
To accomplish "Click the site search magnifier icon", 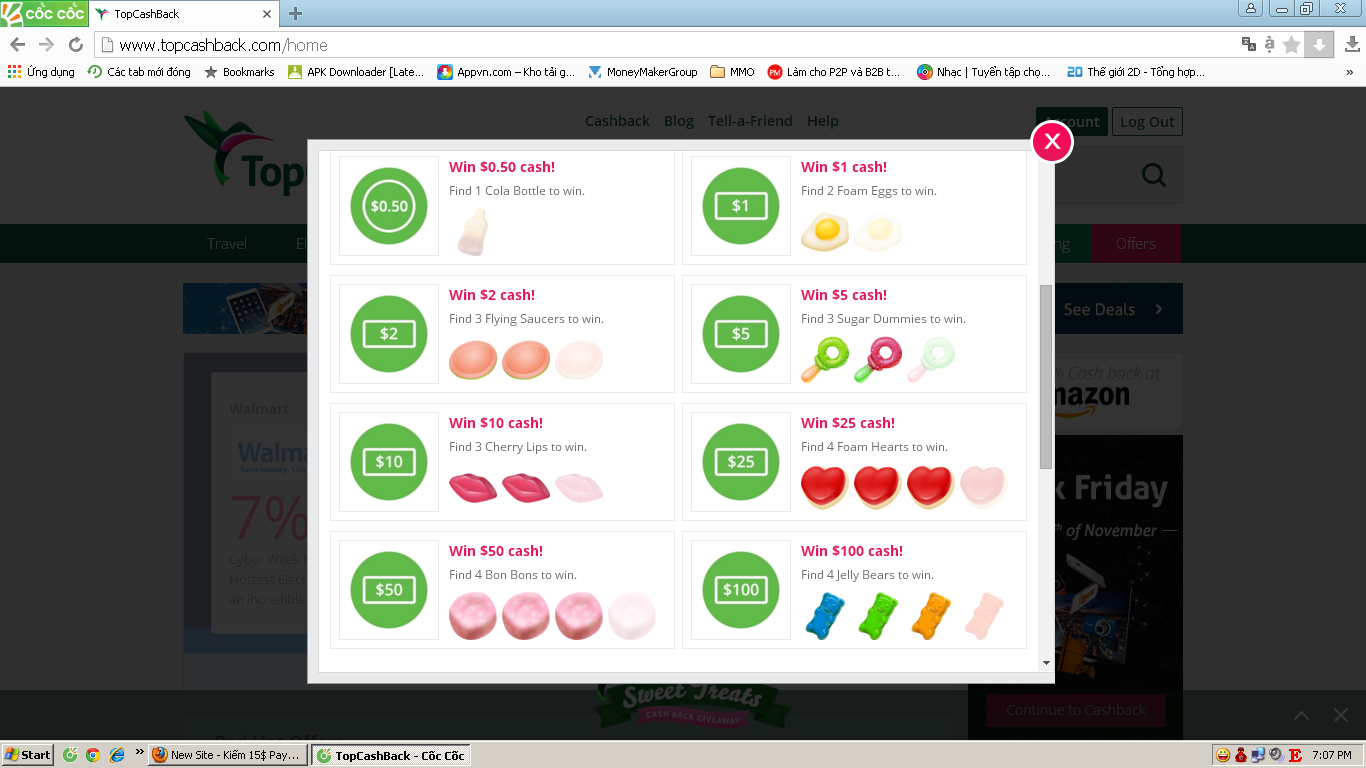I will tap(1154, 176).
